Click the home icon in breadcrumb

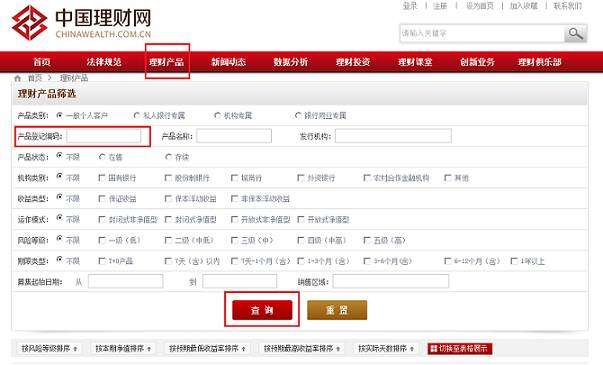[x=17, y=78]
